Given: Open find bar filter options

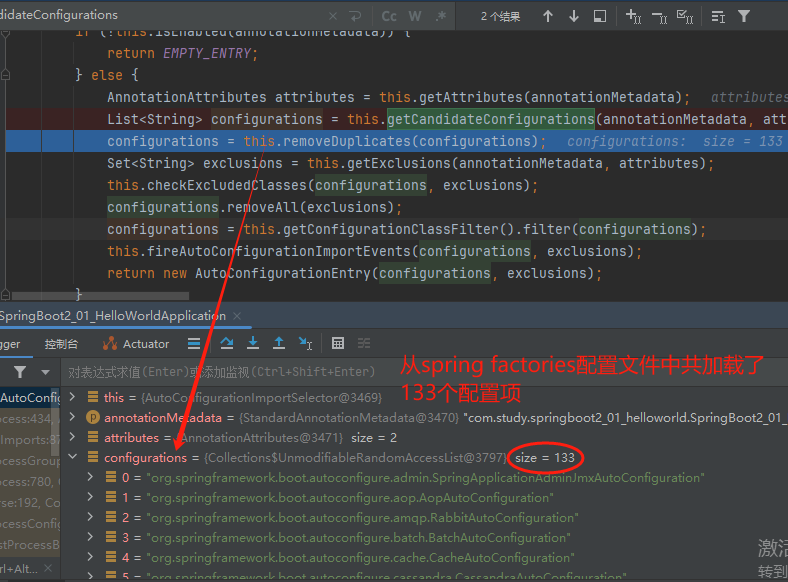Looking at the screenshot, I should (744, 16).
